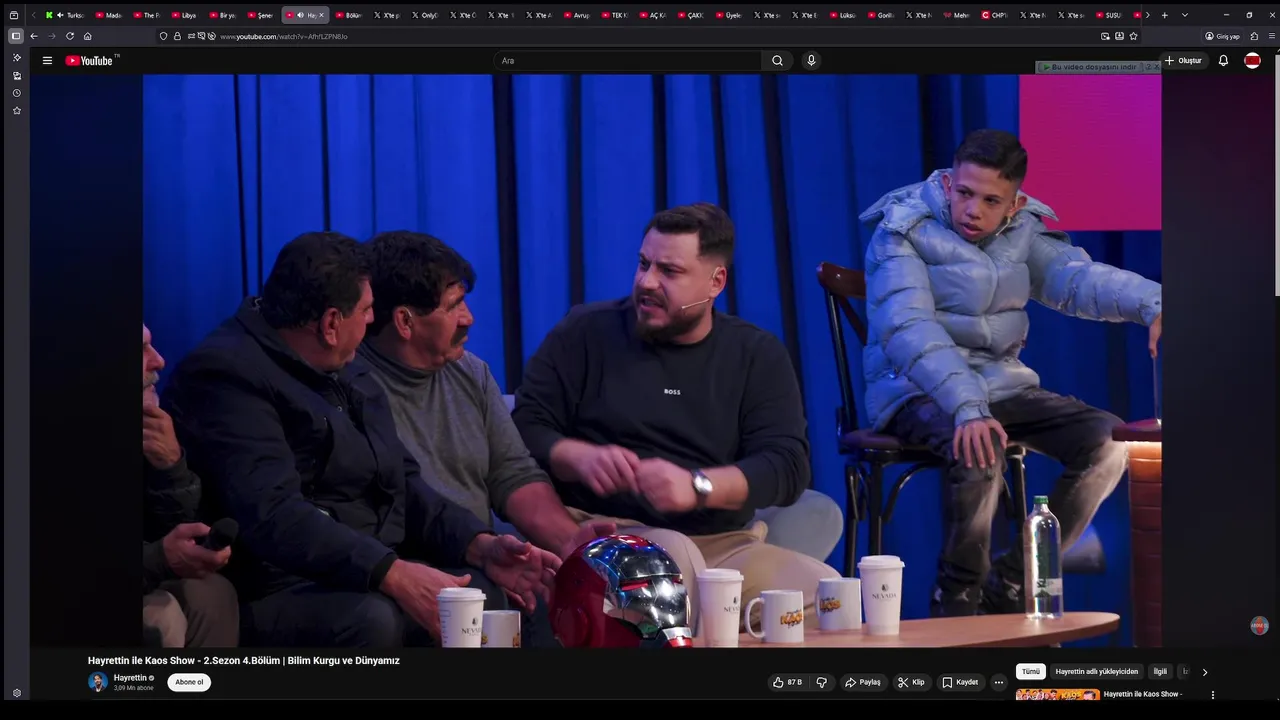
Task: Open Hayrettin channel avatar
Action: [97, 682]
